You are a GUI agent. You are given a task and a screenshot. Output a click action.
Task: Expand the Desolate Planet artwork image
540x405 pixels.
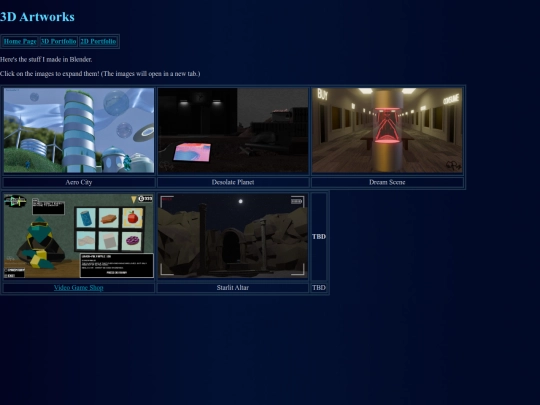pos(233,130)
